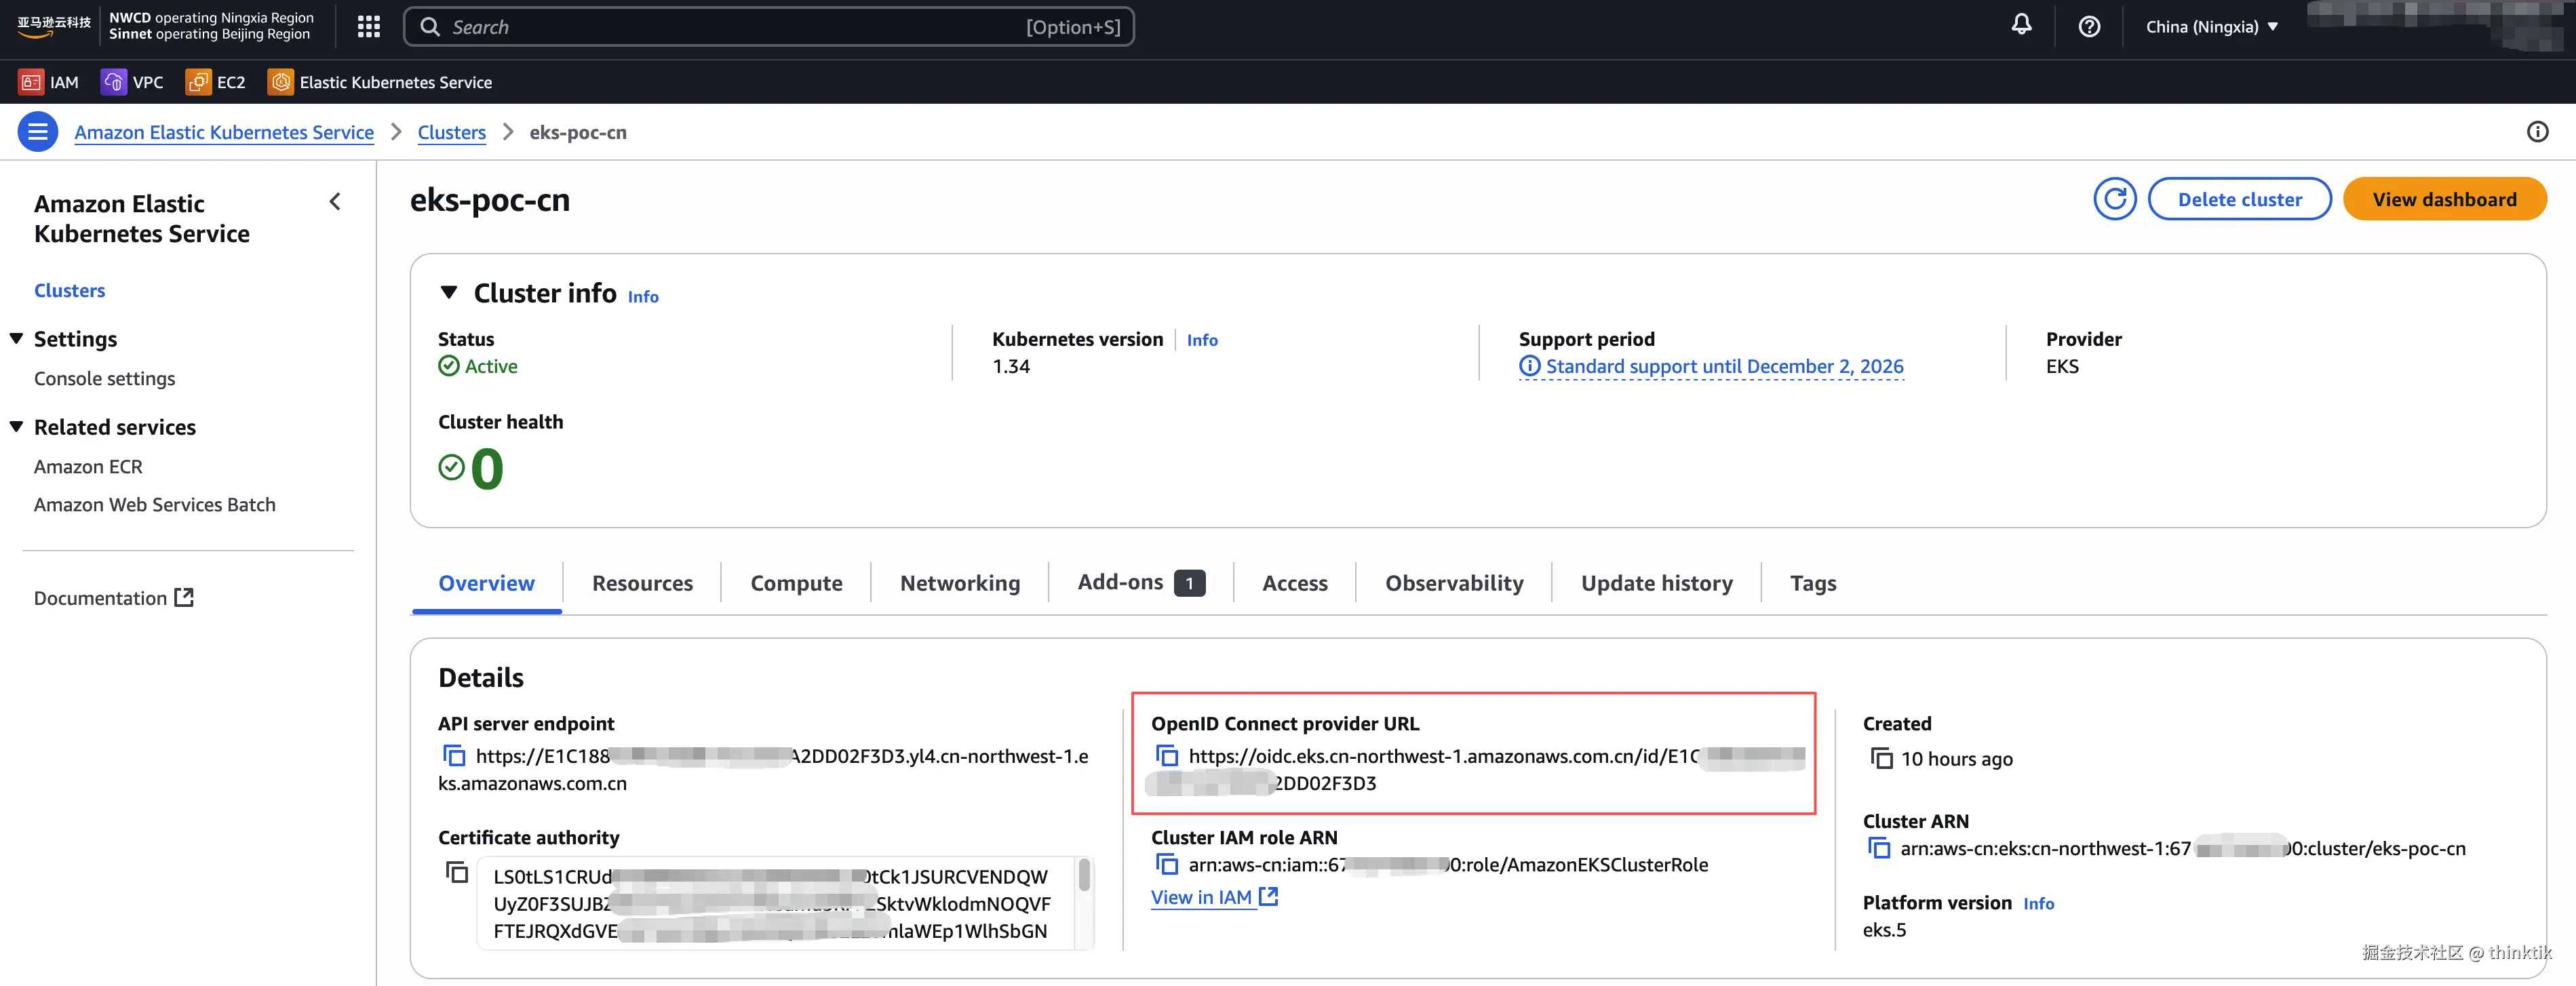2576x986 pixels.
Task: Open the page info panel icon
Action: click(x=2537, y=132)
